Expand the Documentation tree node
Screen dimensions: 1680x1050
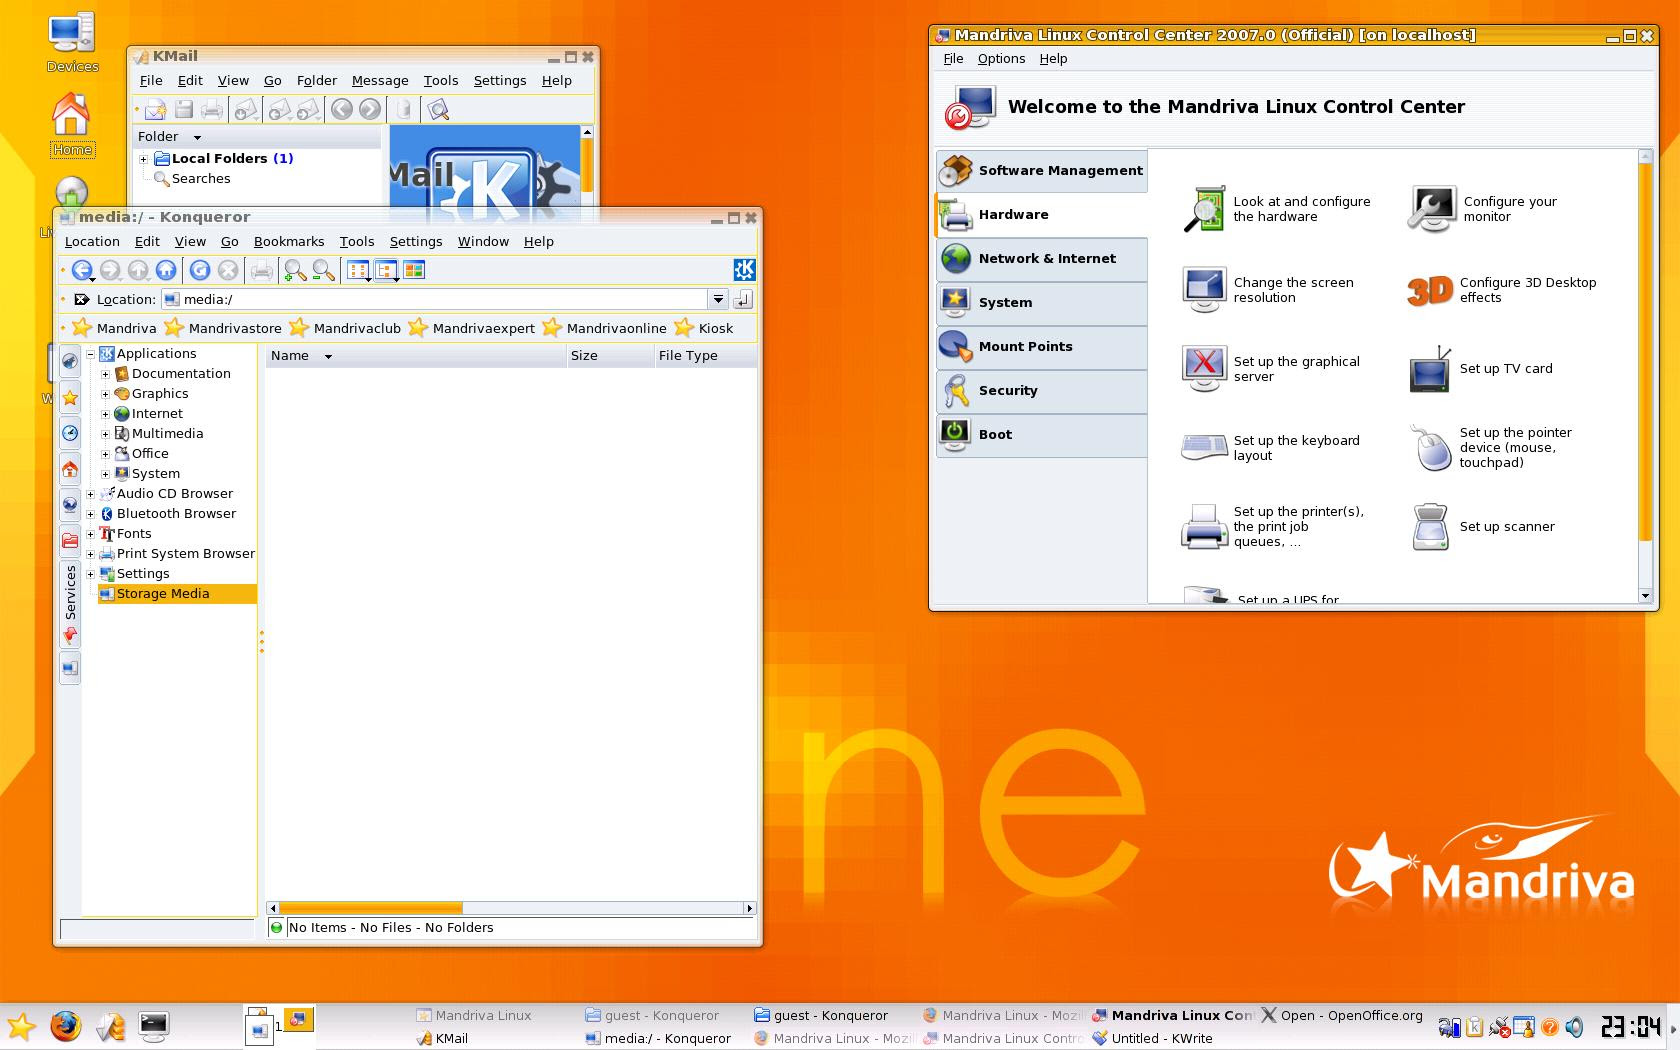(x=105, y=374)
